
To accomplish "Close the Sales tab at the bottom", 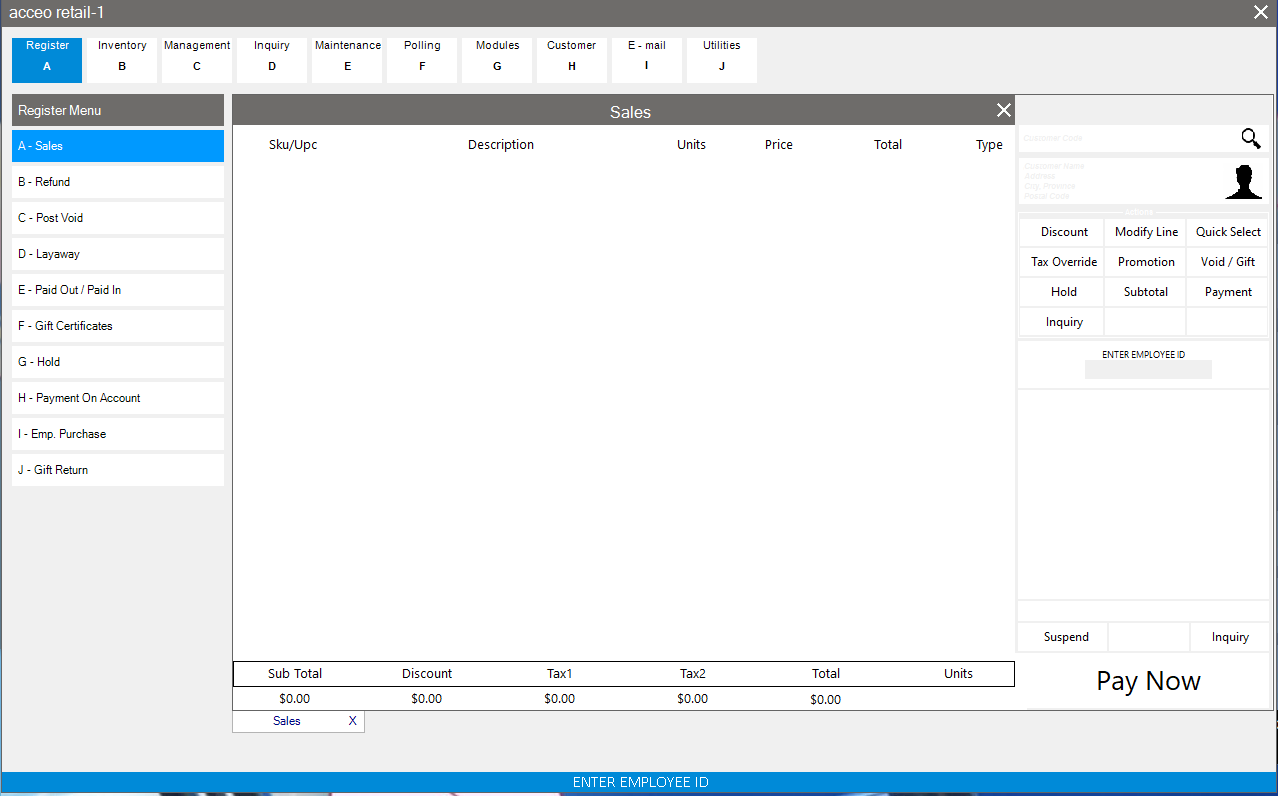I will [x=352, y=721].
